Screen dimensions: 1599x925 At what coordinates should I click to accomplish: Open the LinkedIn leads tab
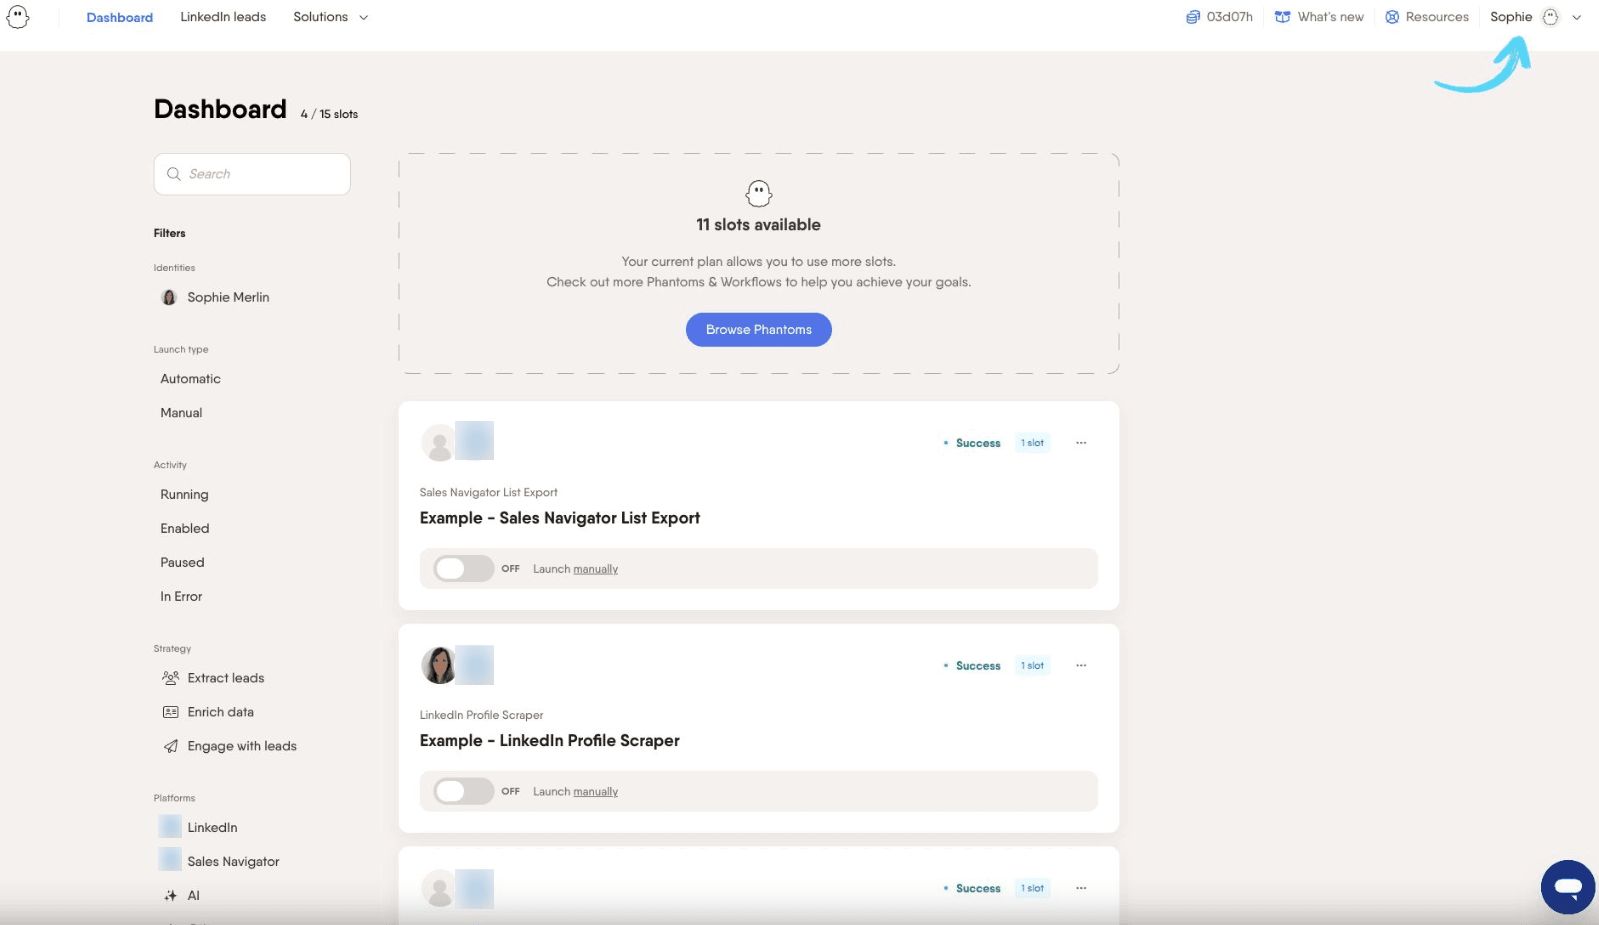tap(223, 17)
